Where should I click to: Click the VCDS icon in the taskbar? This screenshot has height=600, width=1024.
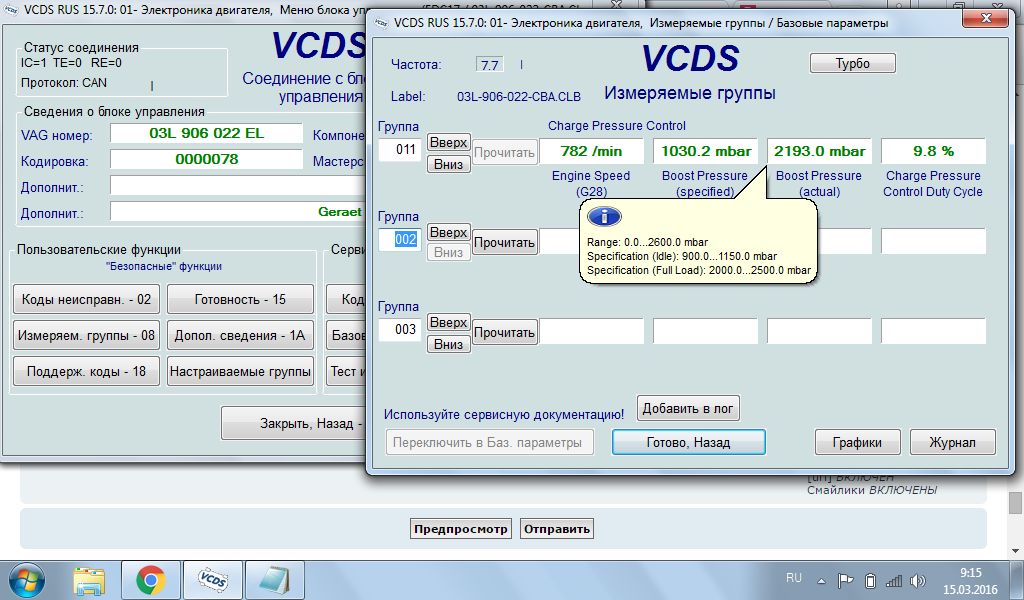coord(211,580)
